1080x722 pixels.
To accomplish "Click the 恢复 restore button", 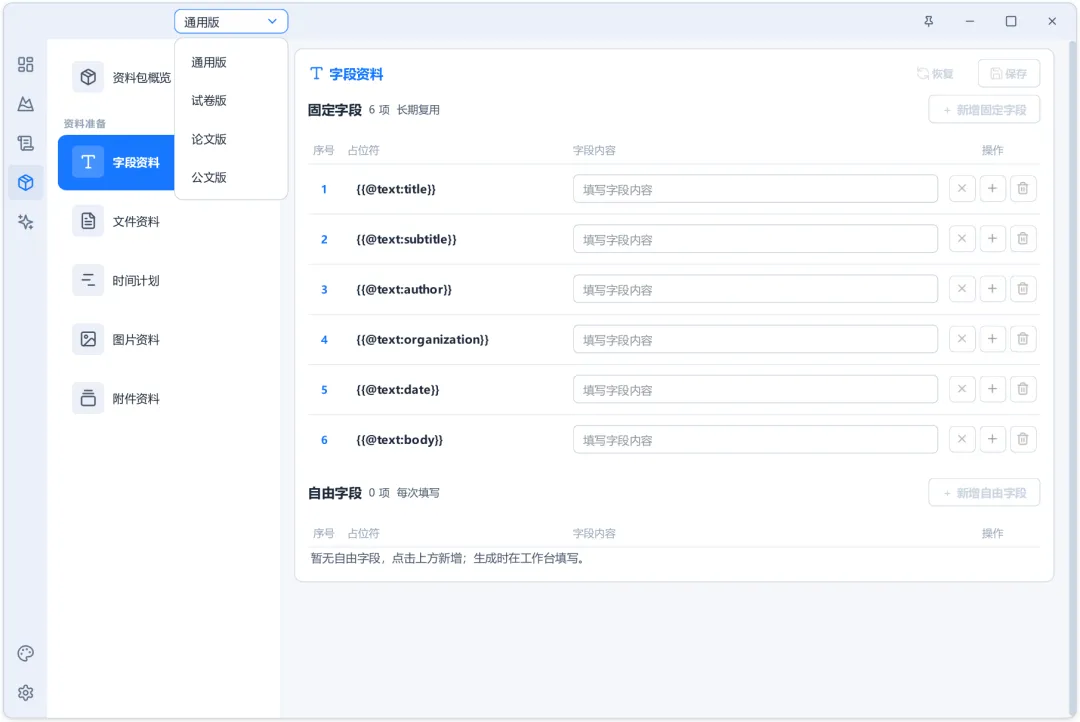I will 935,74.
